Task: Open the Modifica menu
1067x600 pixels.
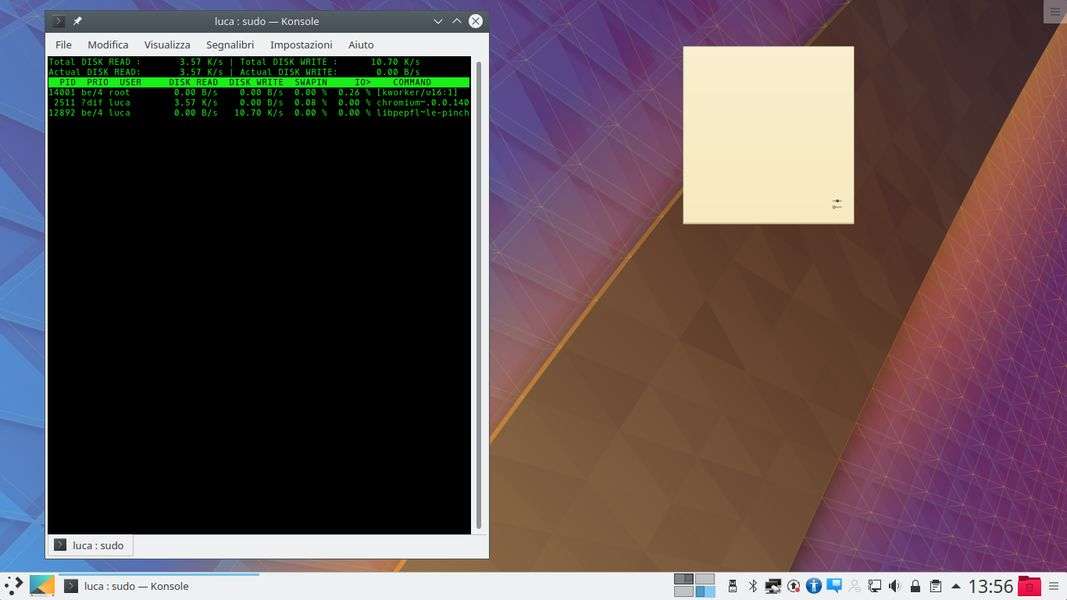Action: [x=108, y=45]
